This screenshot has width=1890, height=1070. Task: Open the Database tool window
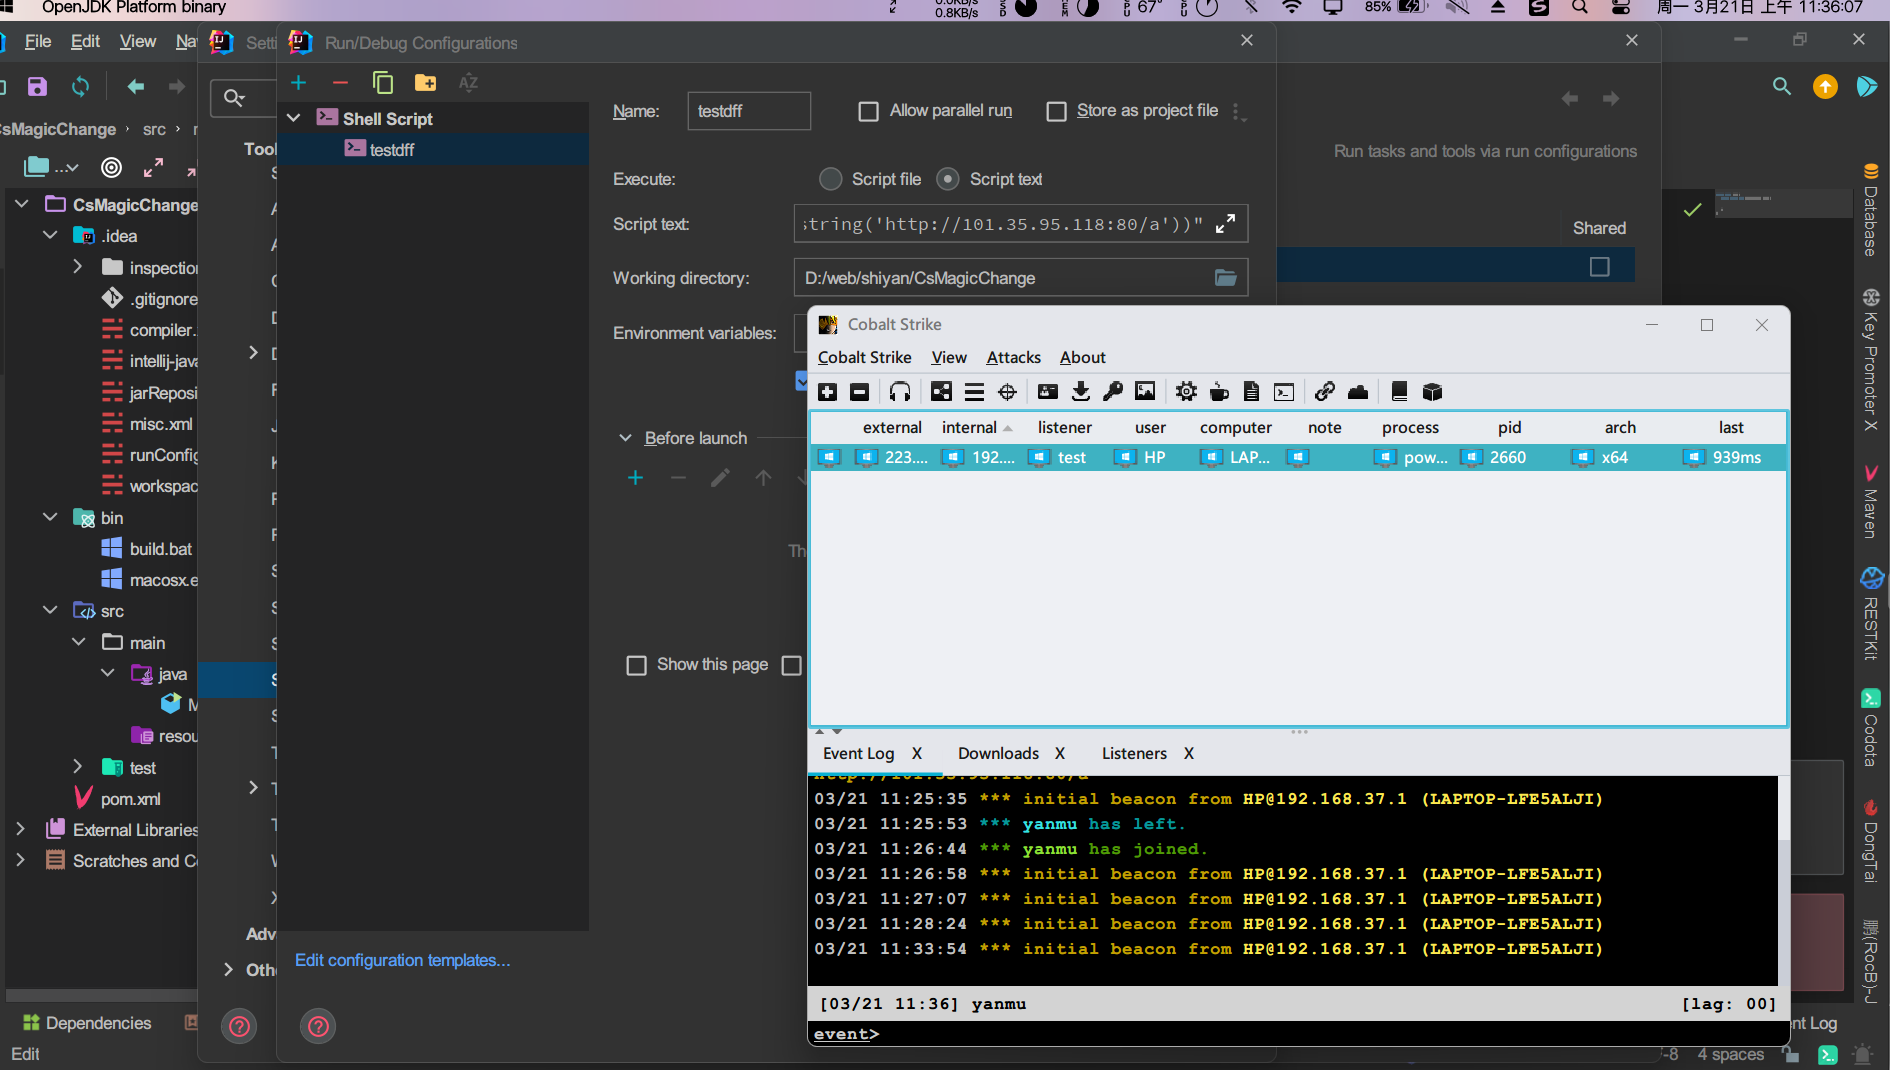1870,210
